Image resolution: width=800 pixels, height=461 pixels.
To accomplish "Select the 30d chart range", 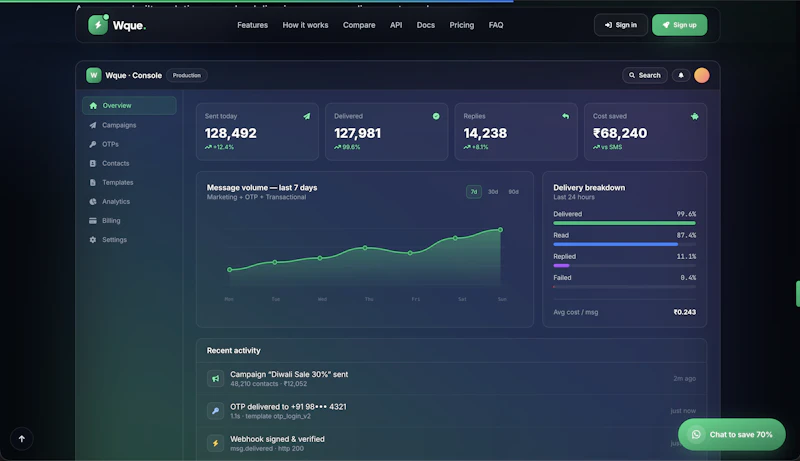I will (493, 192).
